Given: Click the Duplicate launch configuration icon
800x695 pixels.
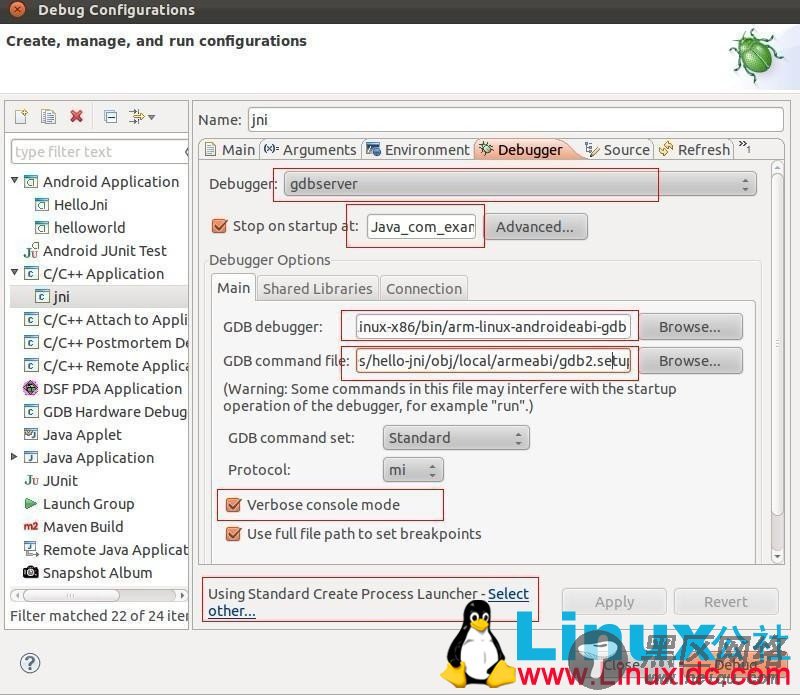Looking at the screenshot, I should click(48, 117).
